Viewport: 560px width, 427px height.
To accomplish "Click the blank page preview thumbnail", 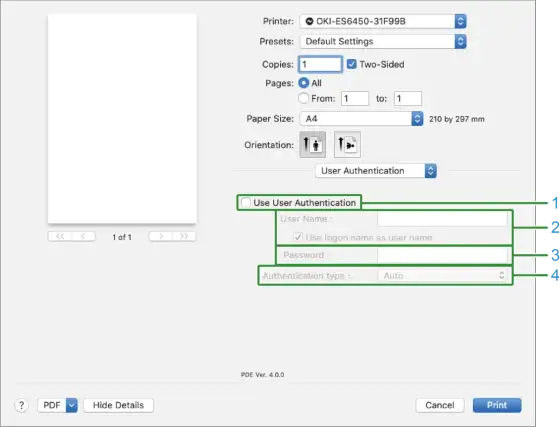I will [x=122, y=119].
